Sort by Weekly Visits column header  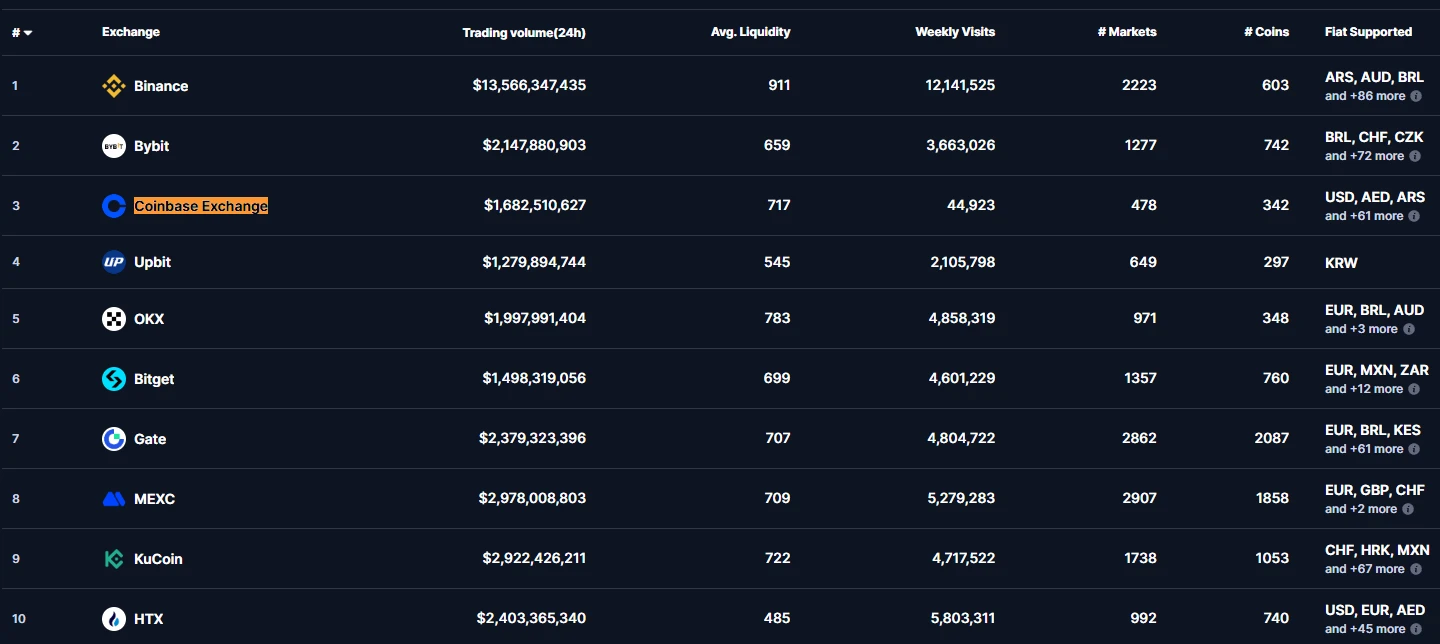click(x=955, y=32)
